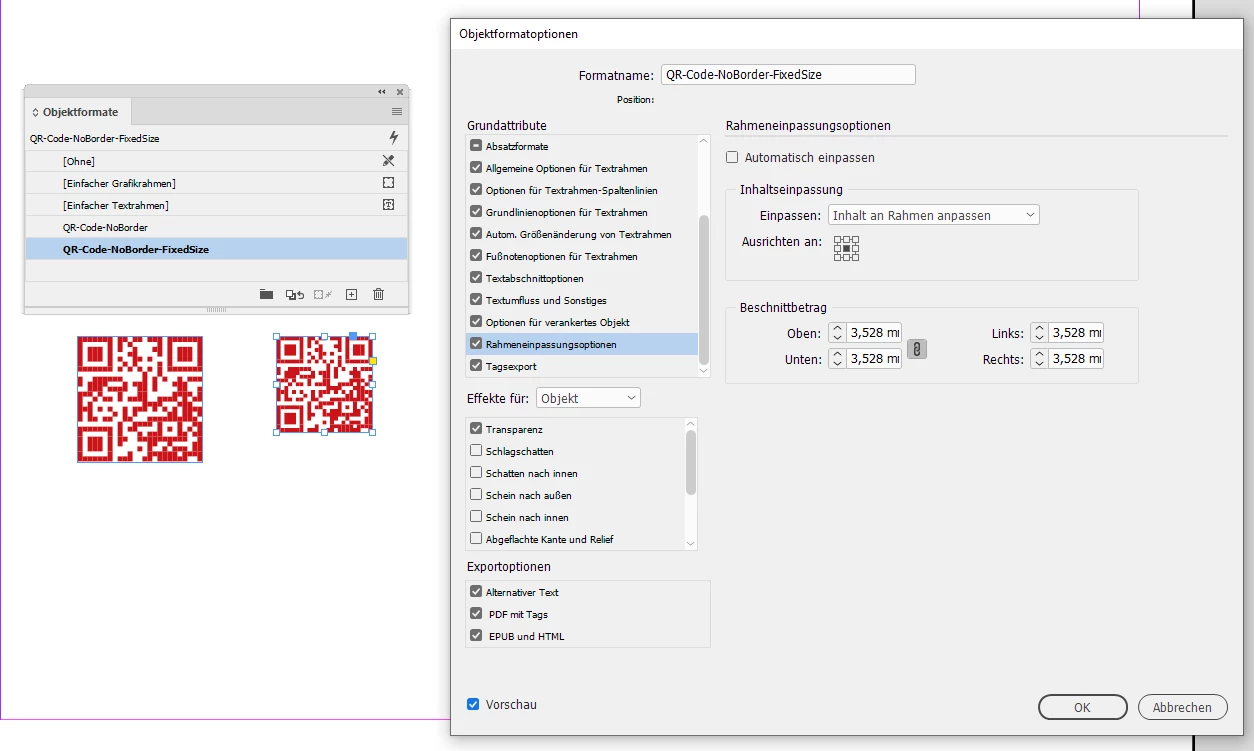Open the Objektformate panel menu icon

coord(397,112)
